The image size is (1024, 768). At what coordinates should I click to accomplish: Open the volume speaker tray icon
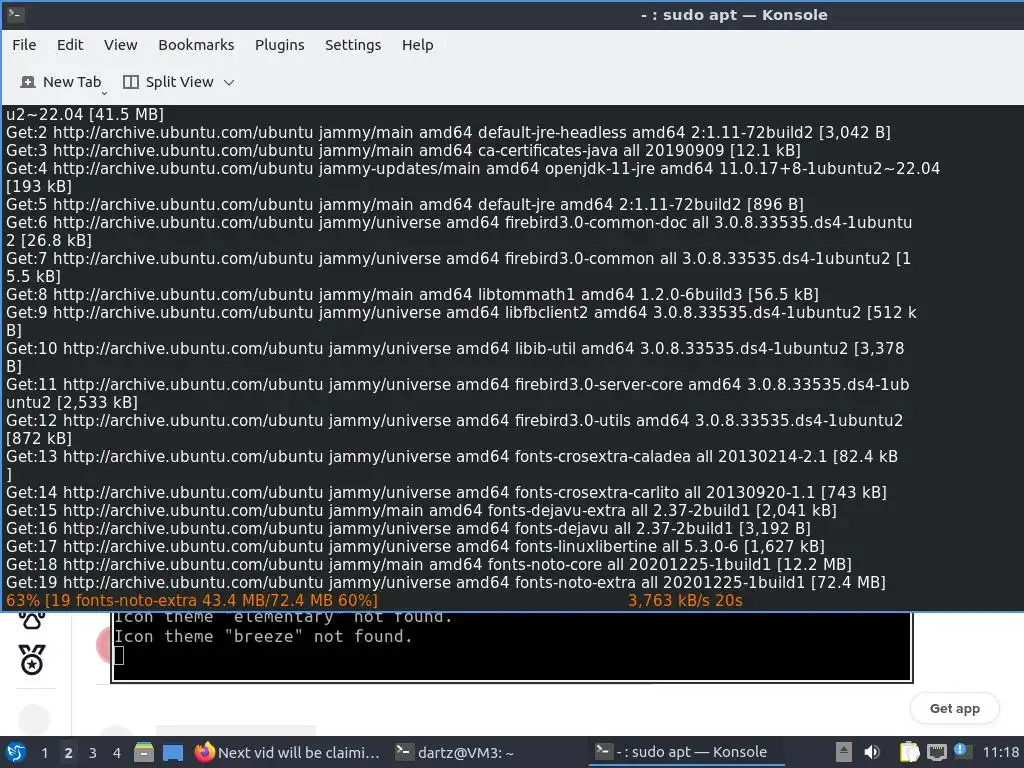872,752
